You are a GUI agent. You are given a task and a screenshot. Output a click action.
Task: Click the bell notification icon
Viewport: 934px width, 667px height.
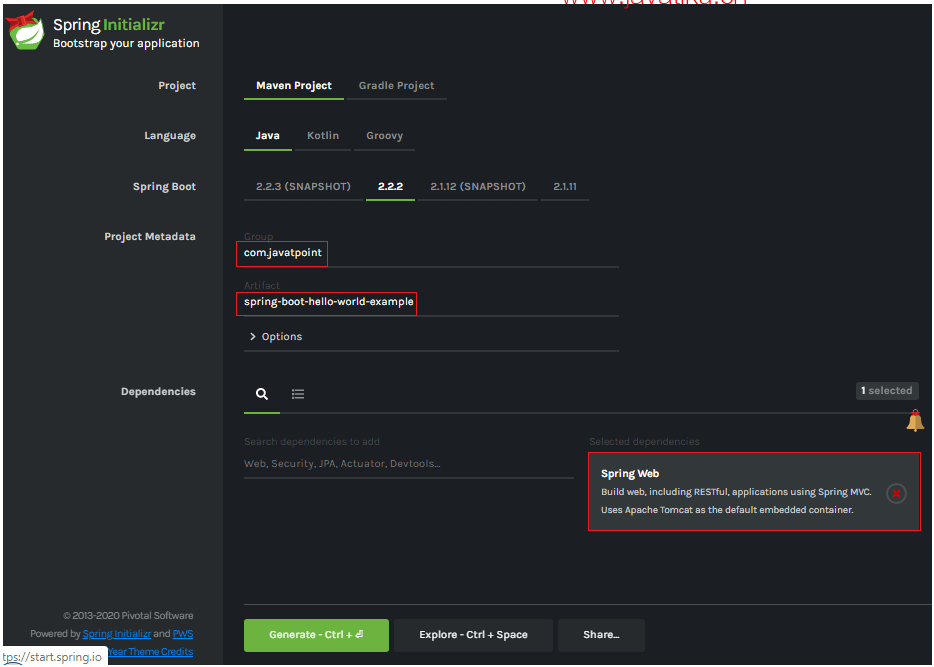pyautogui.click(x=915, y=420)
